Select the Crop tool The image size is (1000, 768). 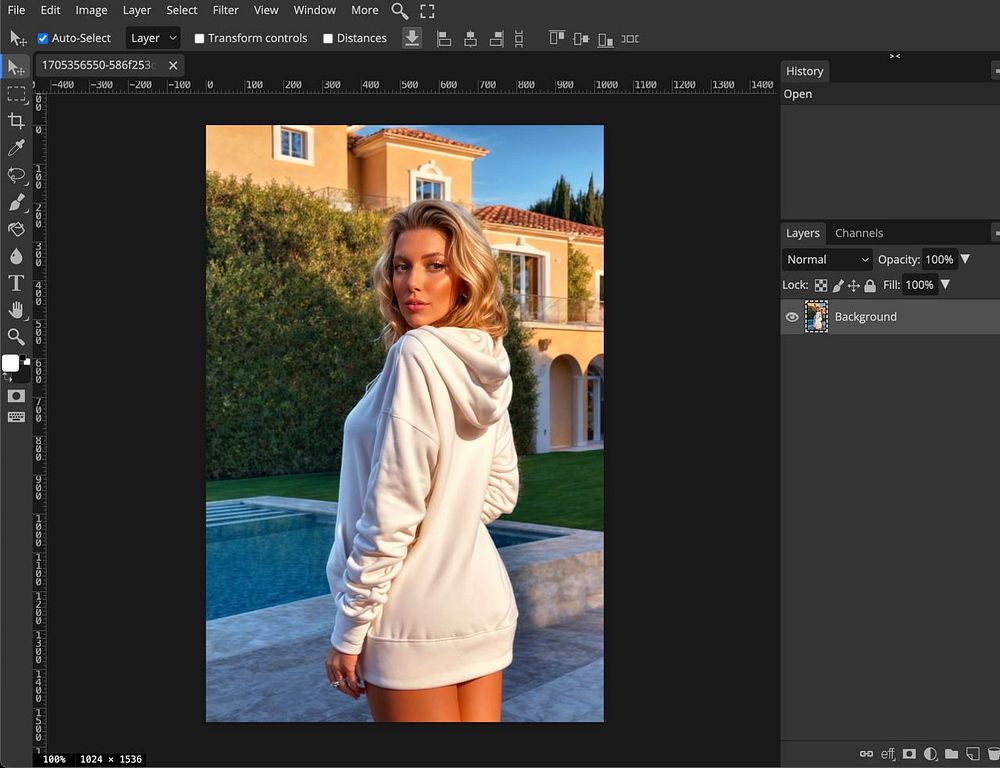click(x=17, y=121)
